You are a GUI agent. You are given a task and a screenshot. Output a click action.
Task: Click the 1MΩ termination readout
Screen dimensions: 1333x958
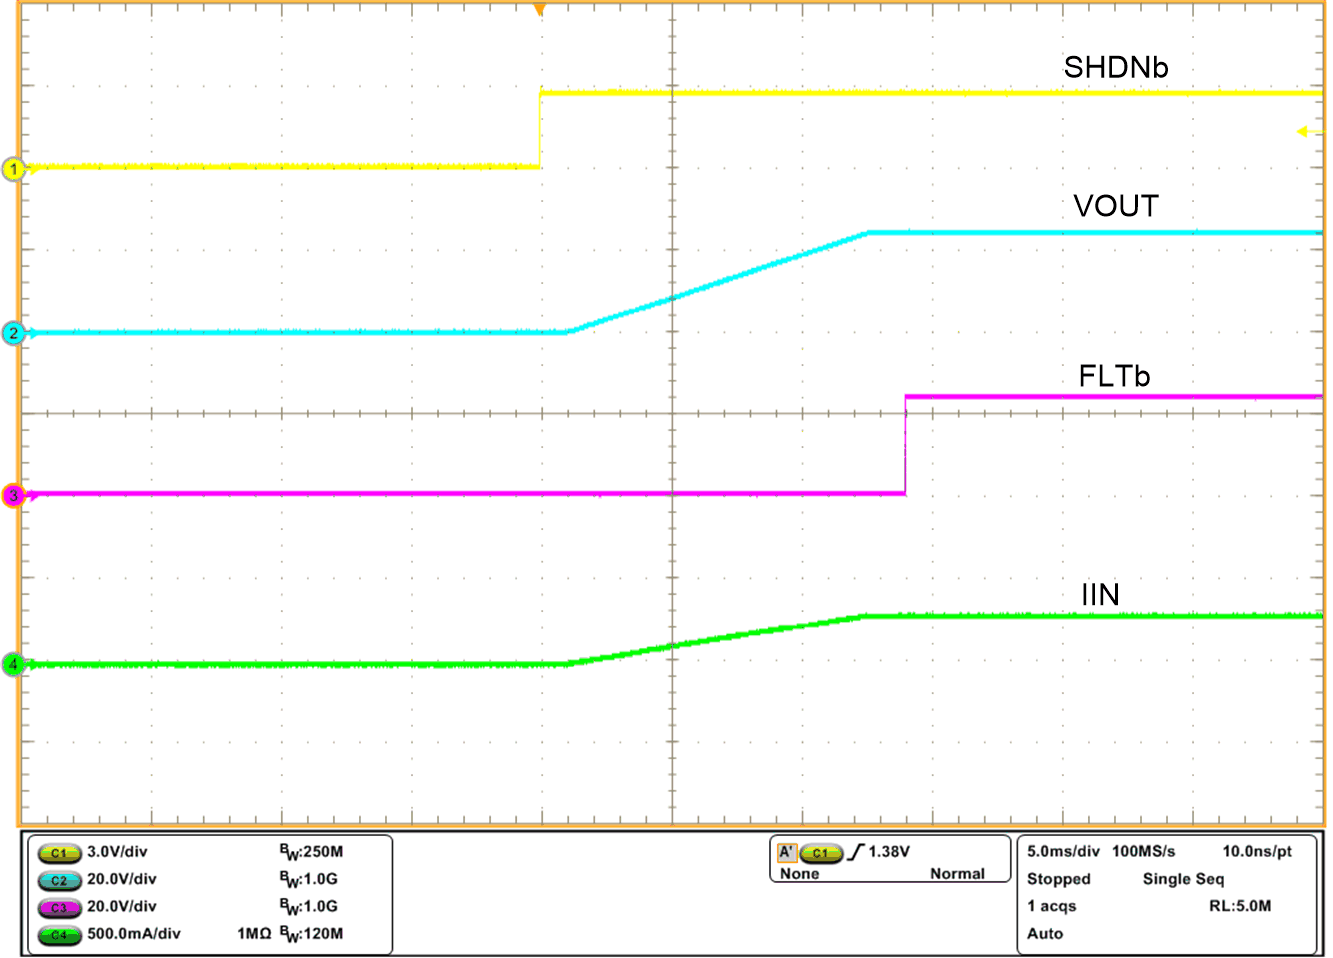point(254,933)
